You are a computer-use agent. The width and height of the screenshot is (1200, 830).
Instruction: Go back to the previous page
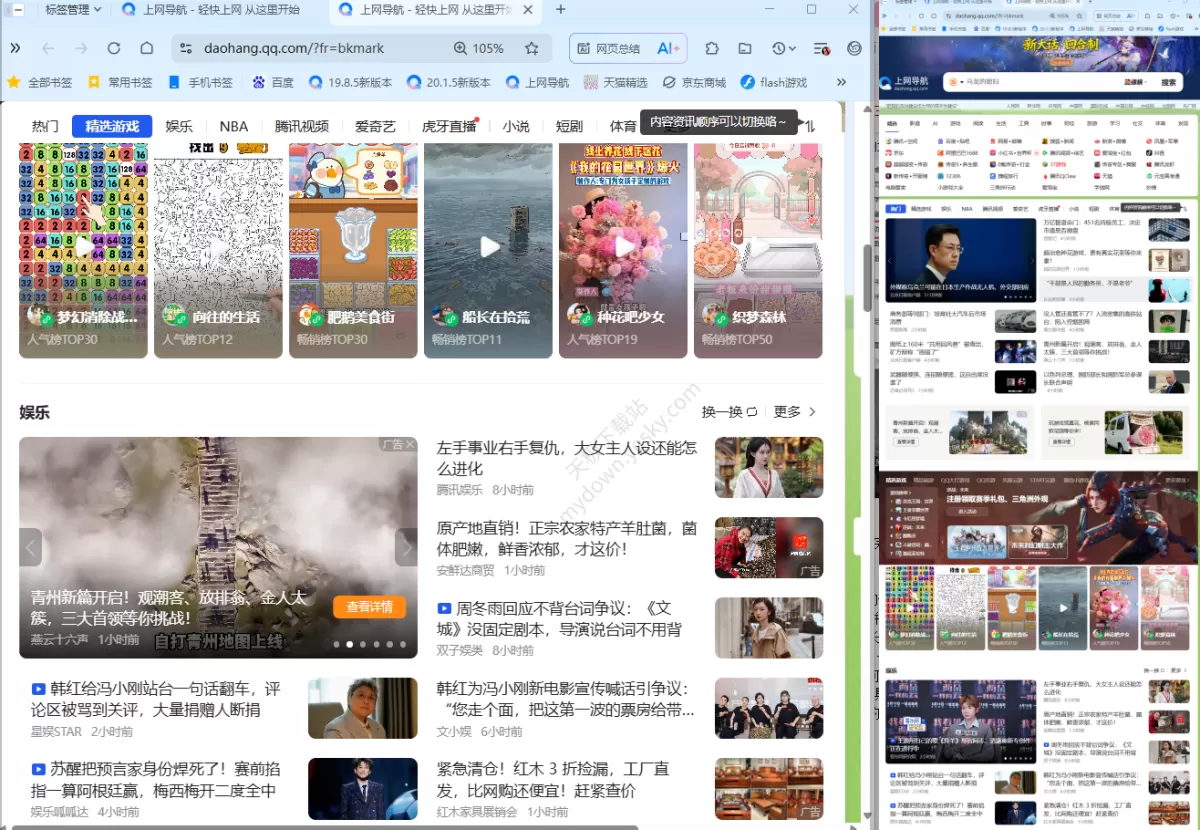click(48, 48)
